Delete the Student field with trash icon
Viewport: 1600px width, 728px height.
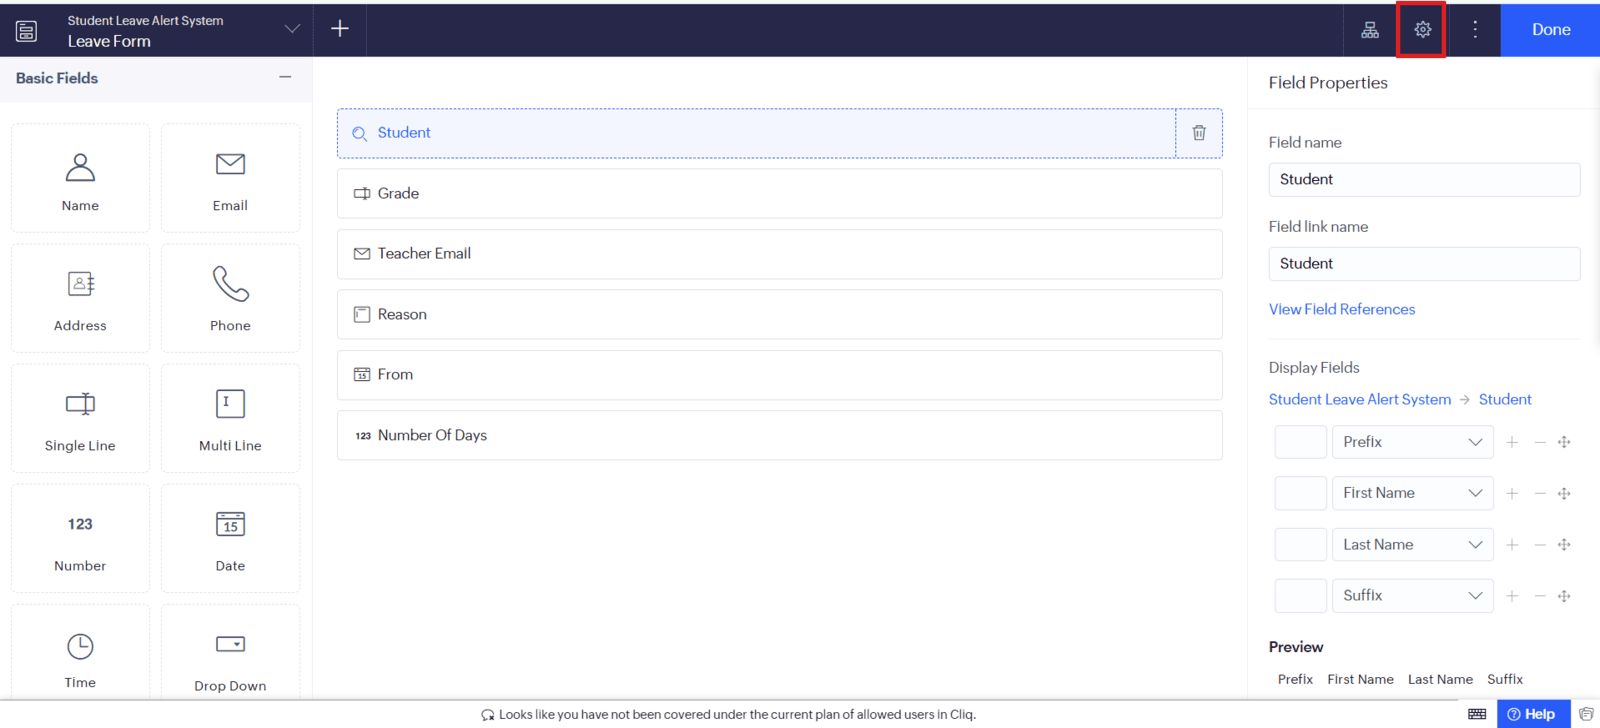click(x=1198, y=133)
